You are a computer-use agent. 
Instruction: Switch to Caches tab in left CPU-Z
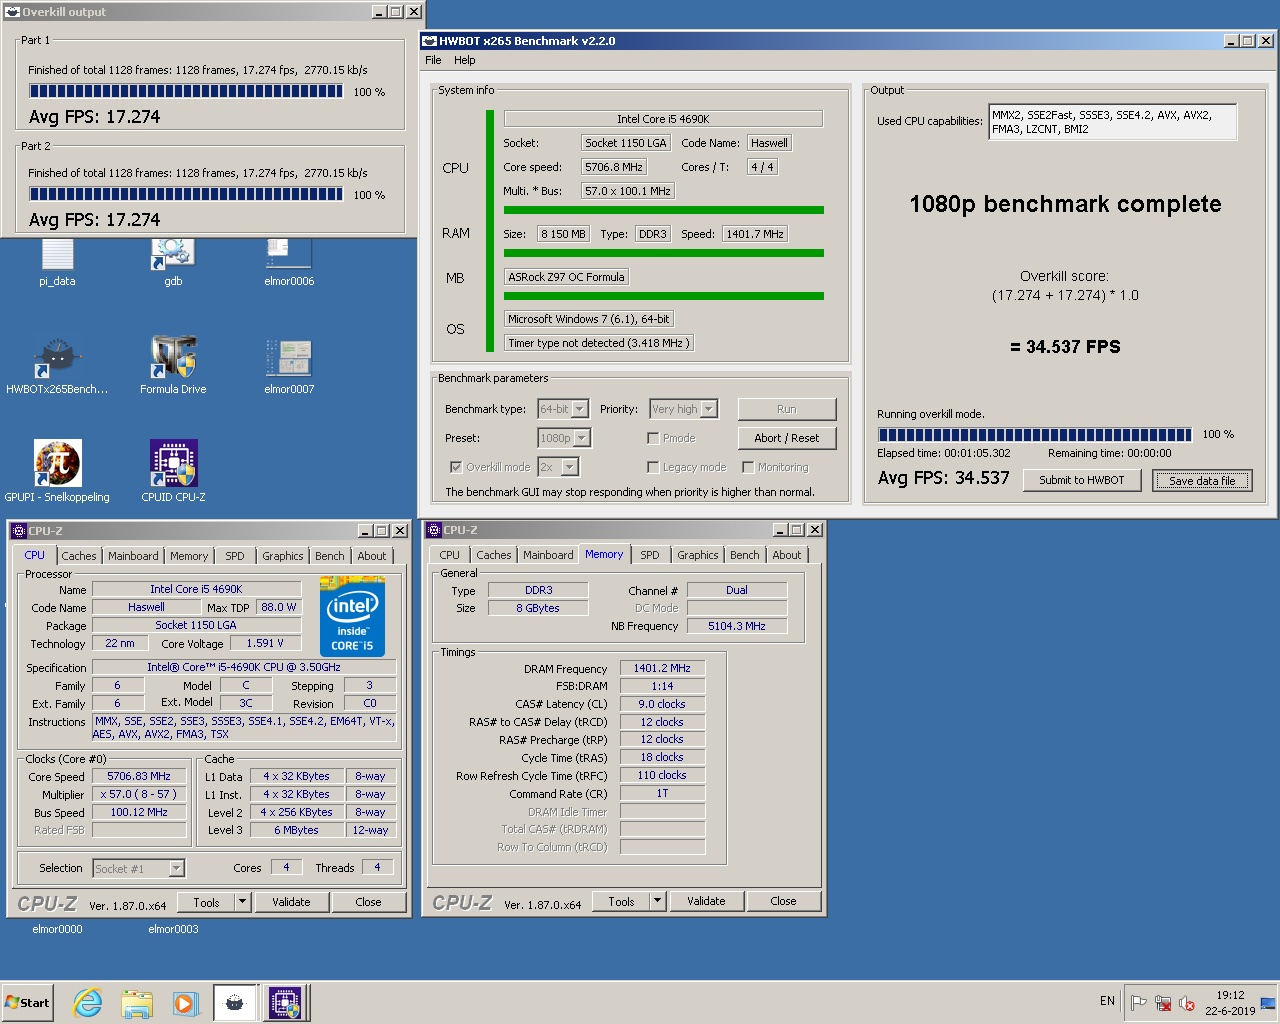[79, 556]
